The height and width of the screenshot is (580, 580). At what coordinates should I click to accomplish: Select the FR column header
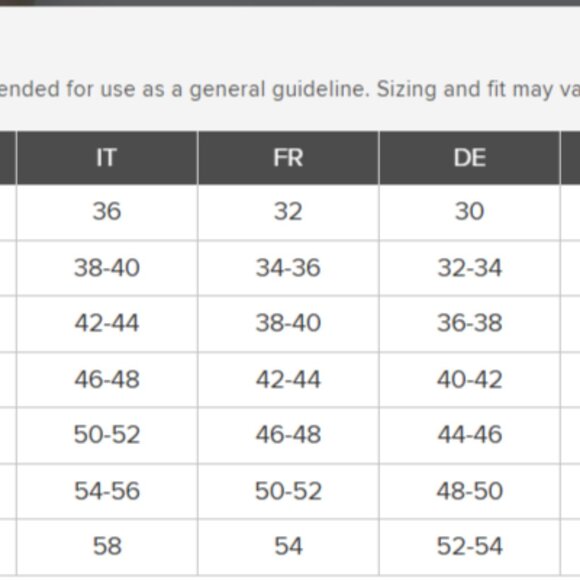[x=288, y=158]
